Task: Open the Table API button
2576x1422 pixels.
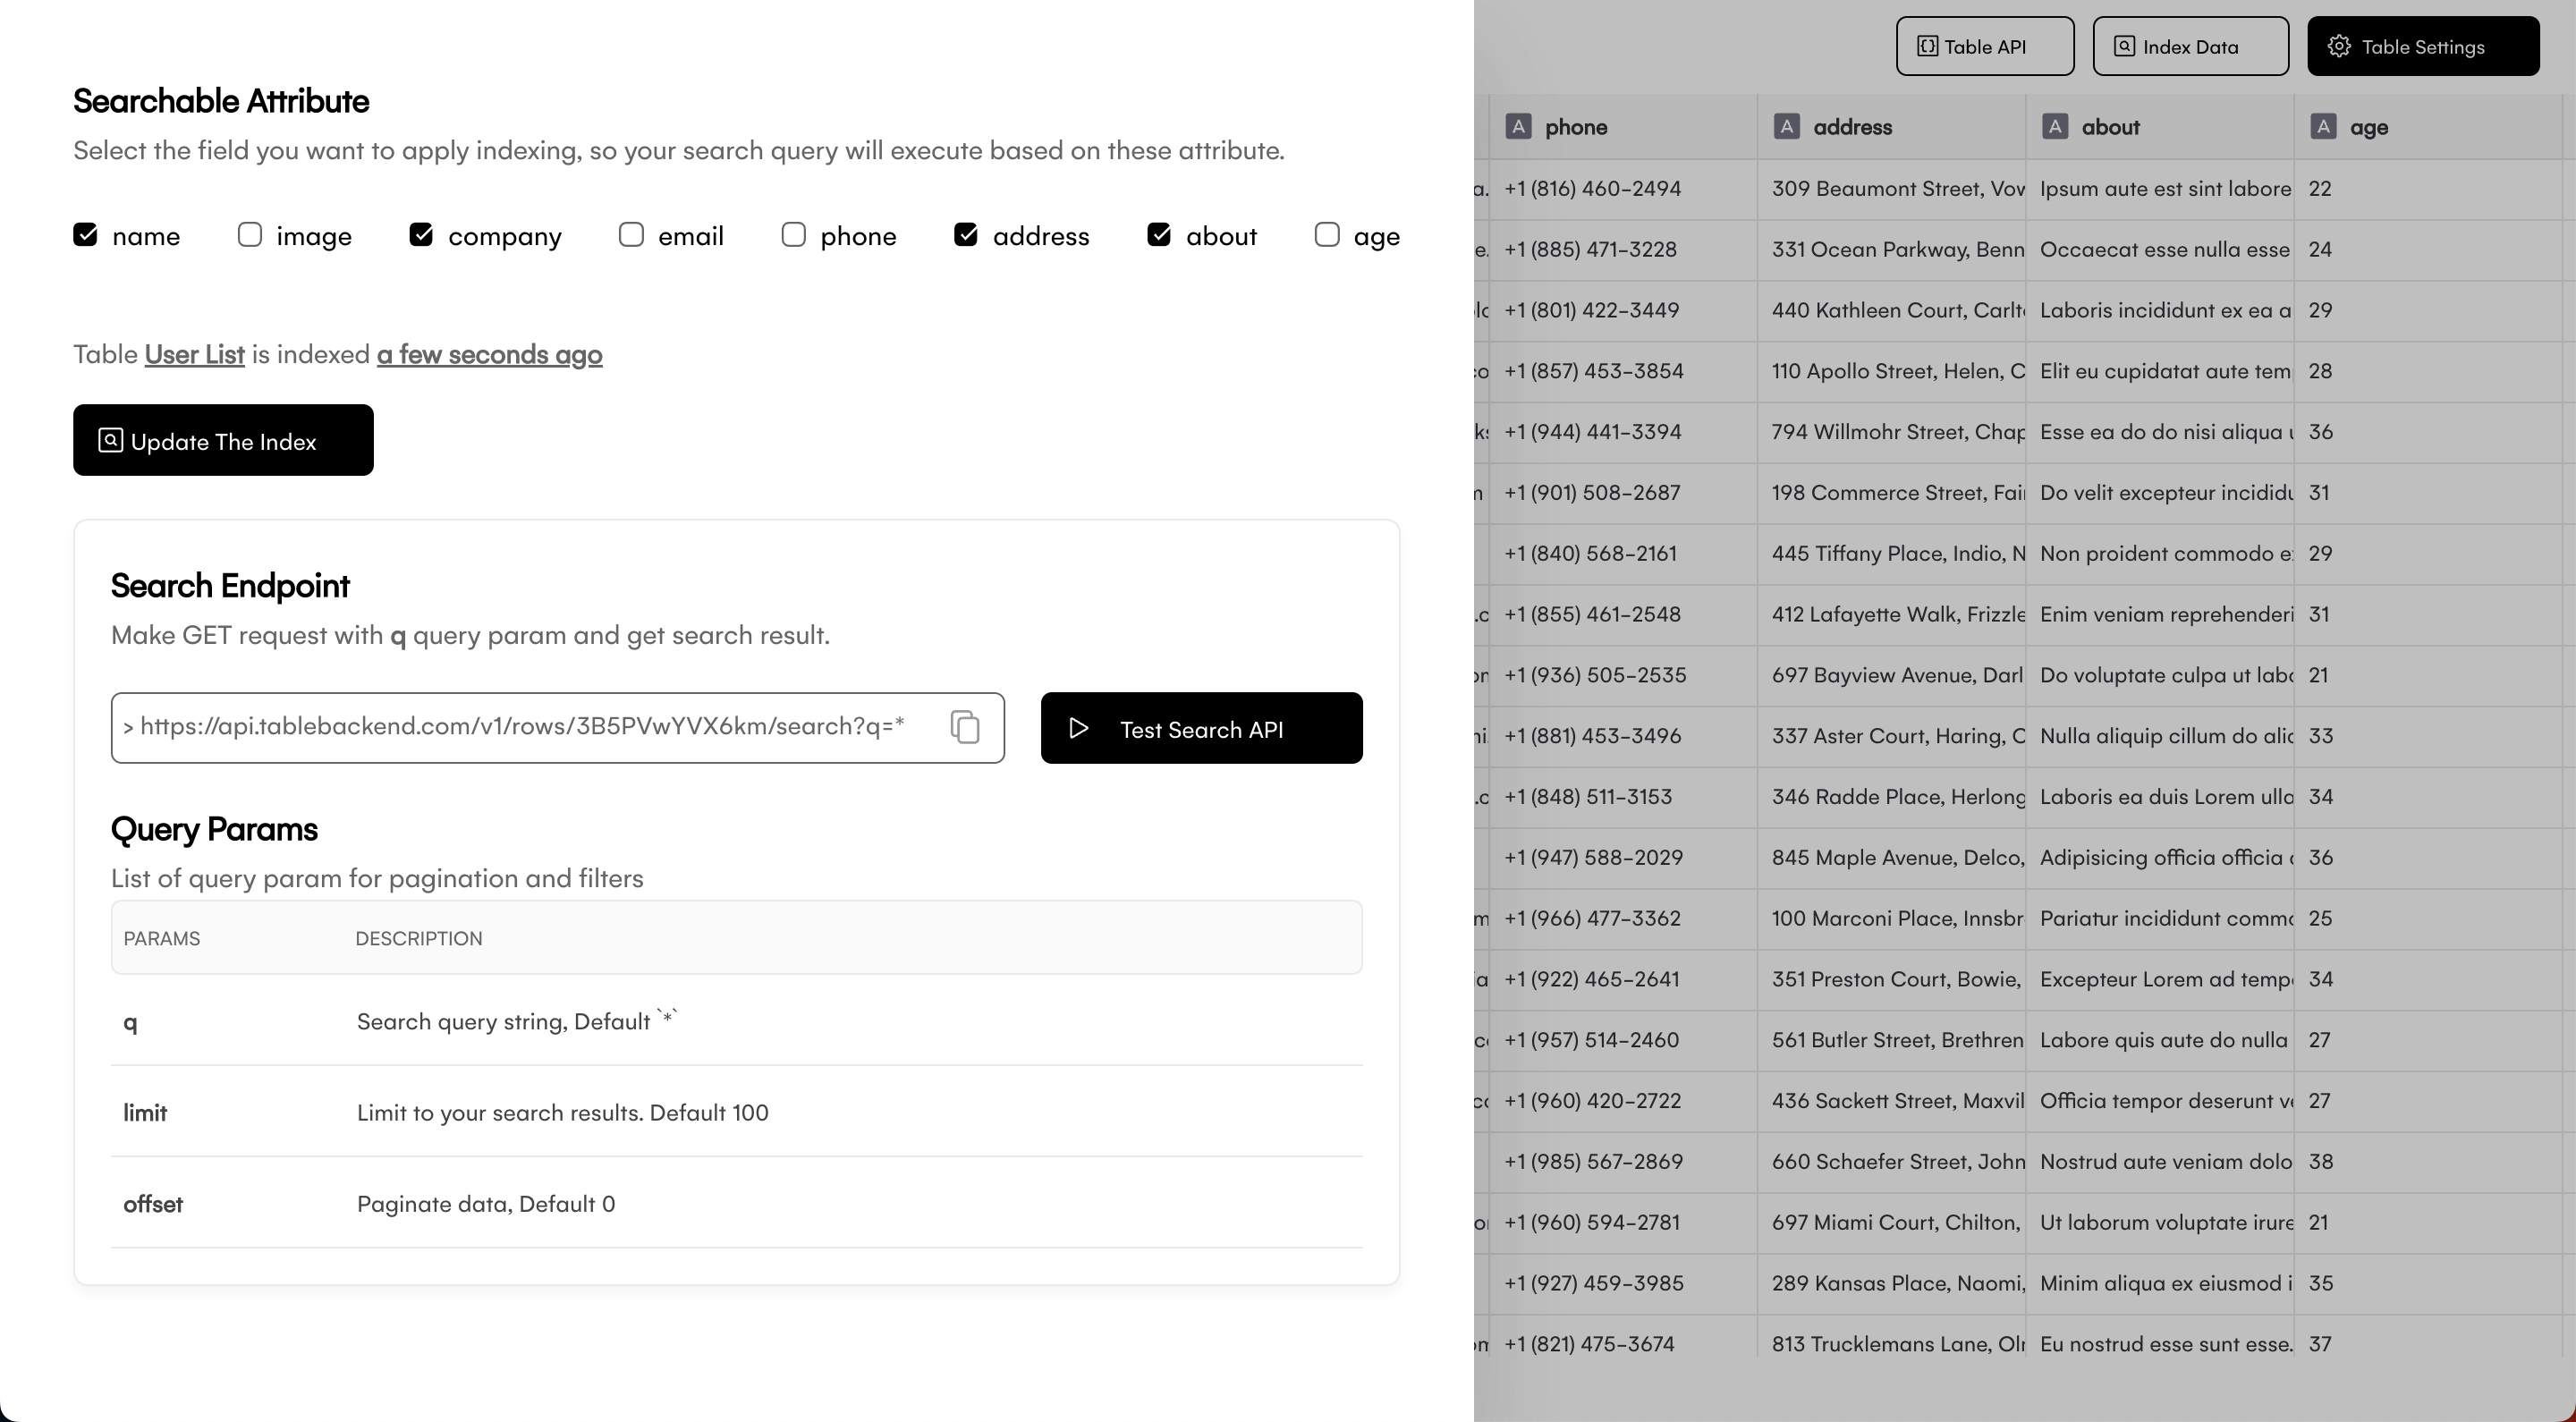Action: tap(1984, 46)
